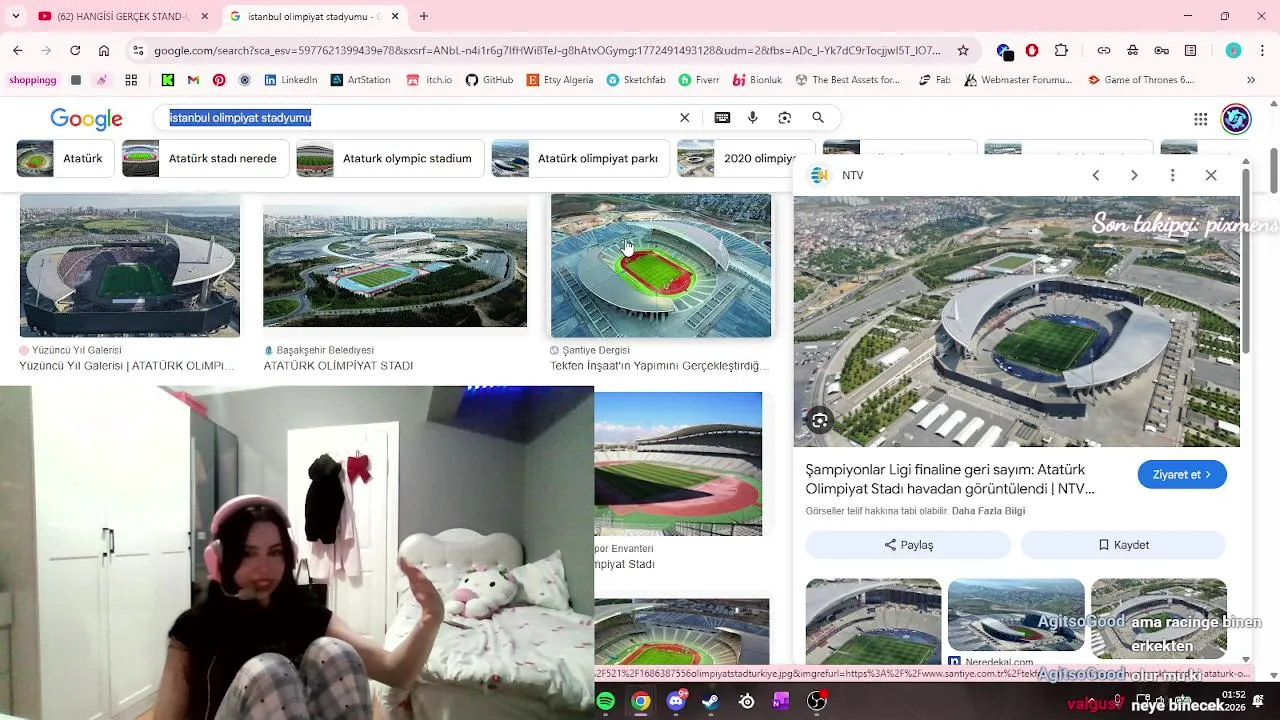Show the previous image in preview panel
Viewport: 1280px width, 720px height.
1096,175
